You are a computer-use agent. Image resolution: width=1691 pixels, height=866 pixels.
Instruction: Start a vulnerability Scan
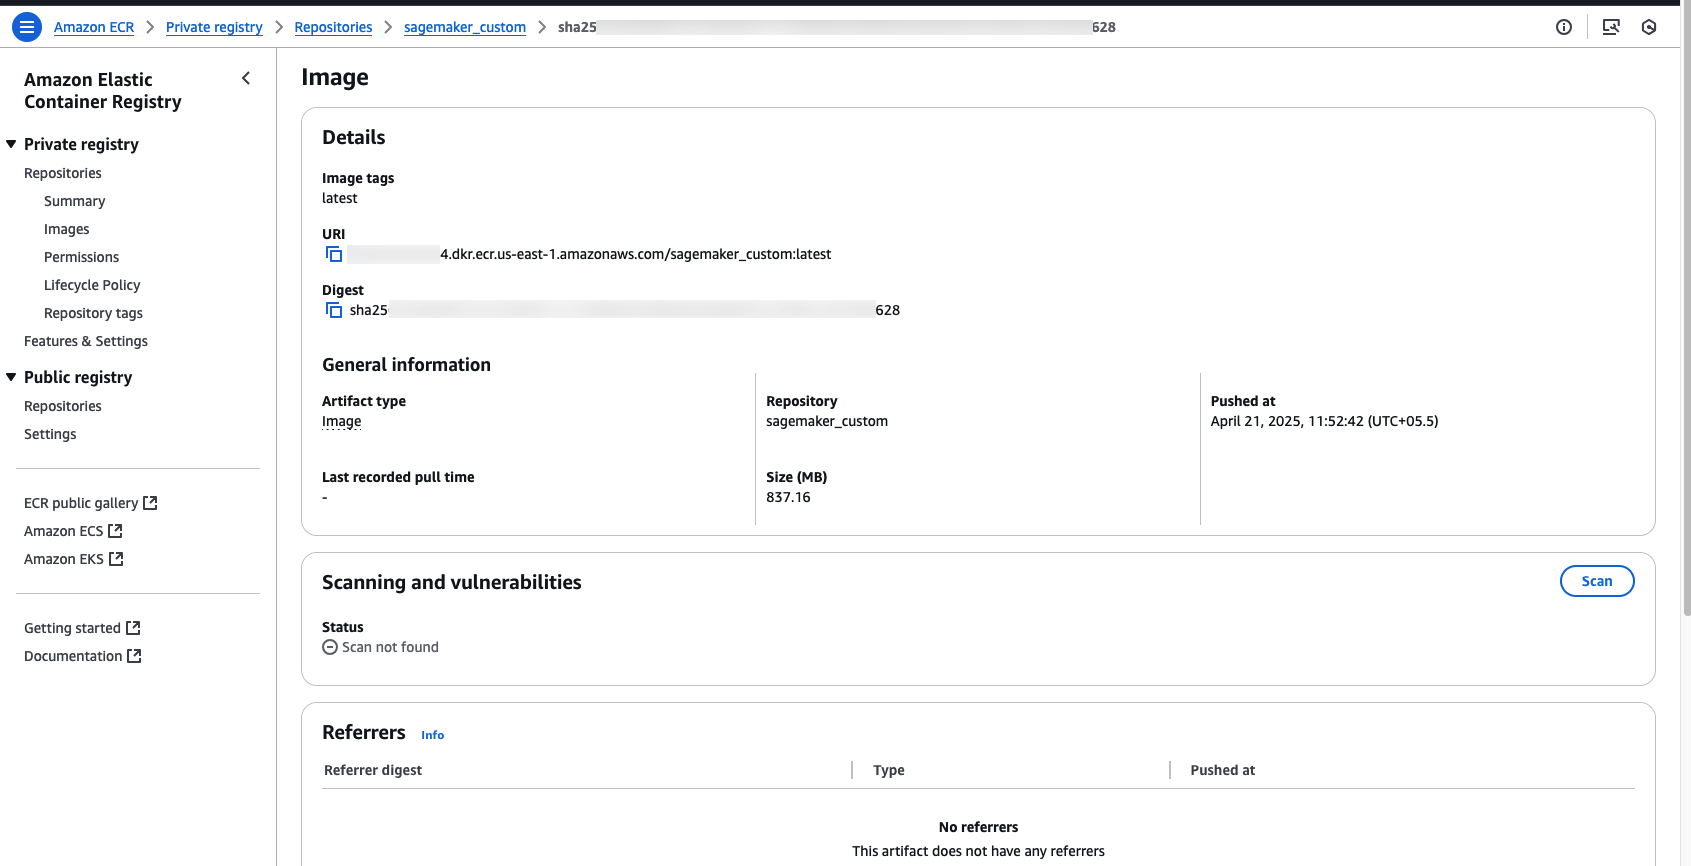pyautogui.click(x=1597, y=581)
